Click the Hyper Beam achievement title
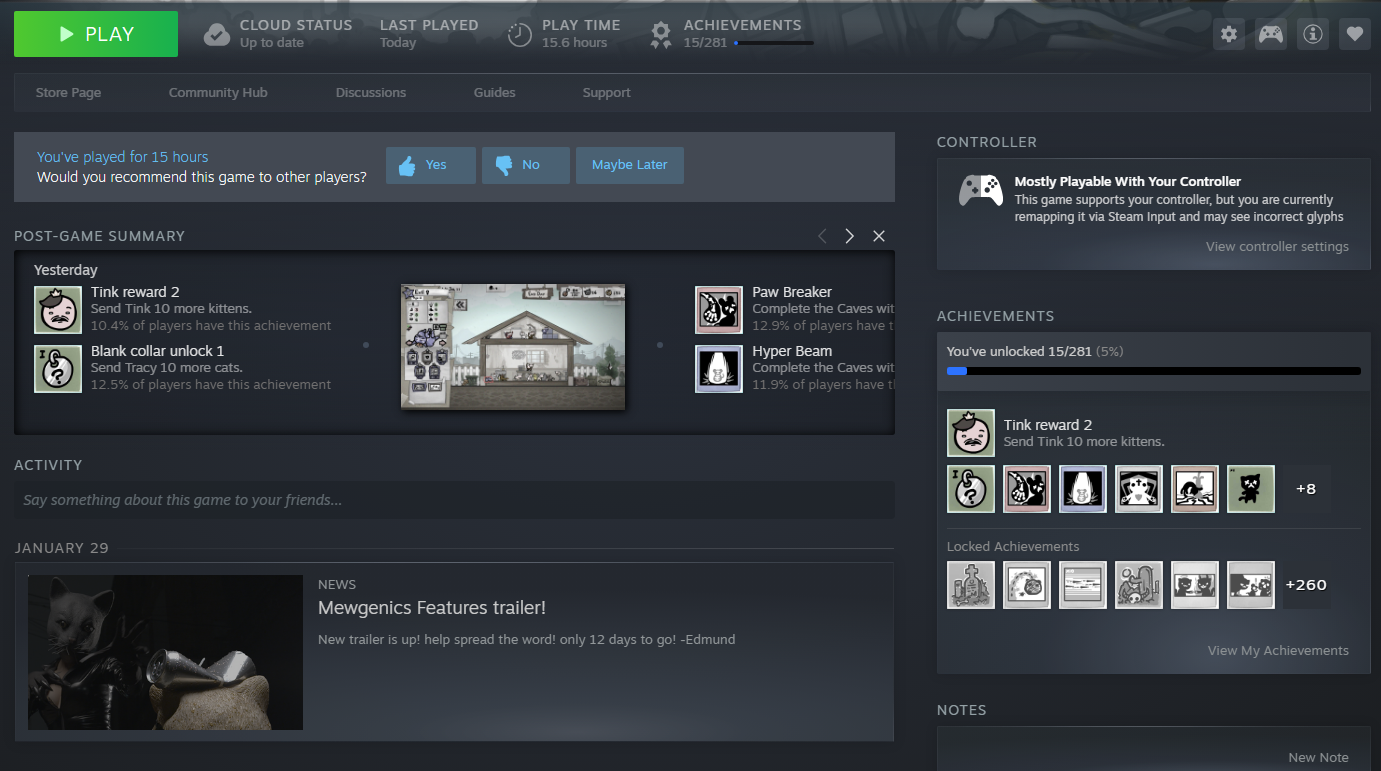This screenshot has width=1381, height=771. pos(792,351)
